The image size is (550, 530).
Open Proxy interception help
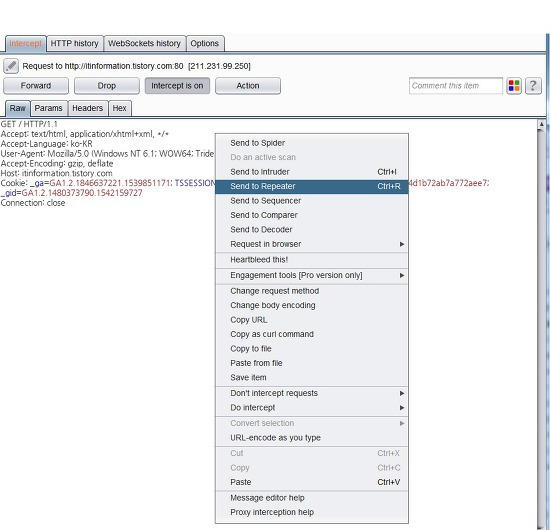coord(311,512)
